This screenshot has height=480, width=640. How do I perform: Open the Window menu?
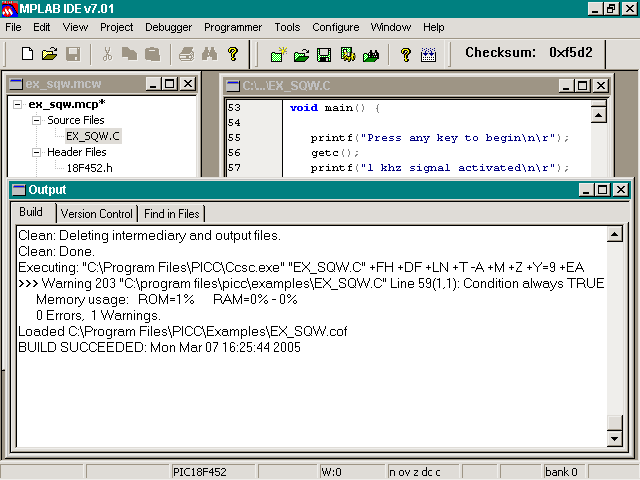pyautogui.click(x=391, y=27)
